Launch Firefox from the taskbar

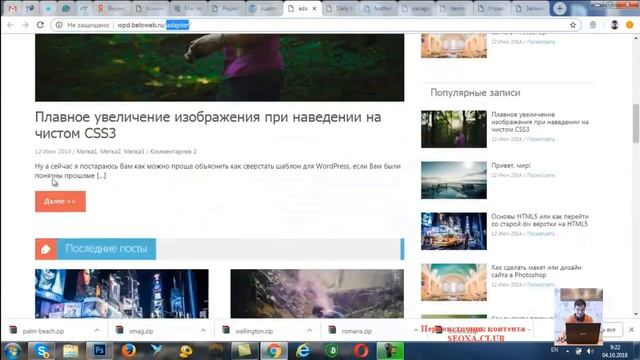click(x=129, y=351)
